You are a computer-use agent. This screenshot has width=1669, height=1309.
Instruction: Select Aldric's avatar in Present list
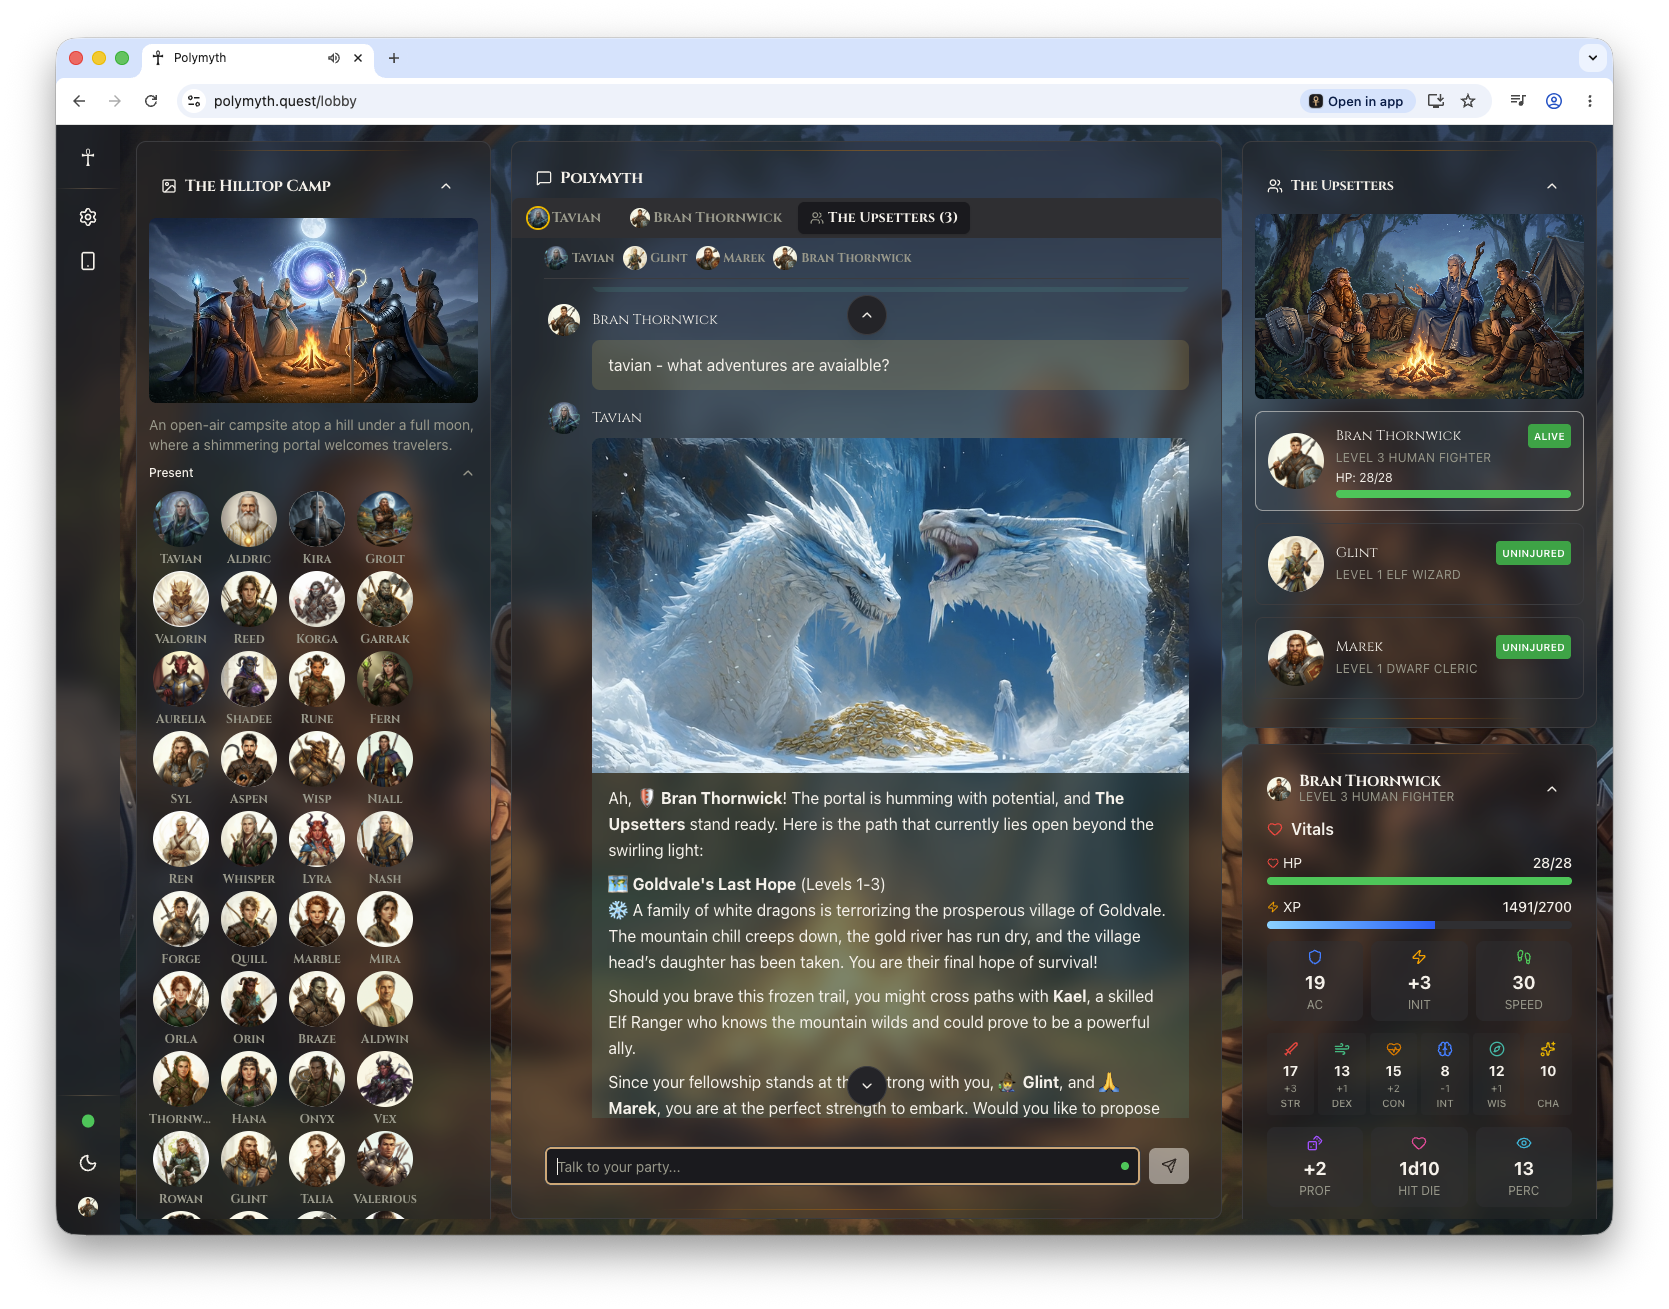249,519
